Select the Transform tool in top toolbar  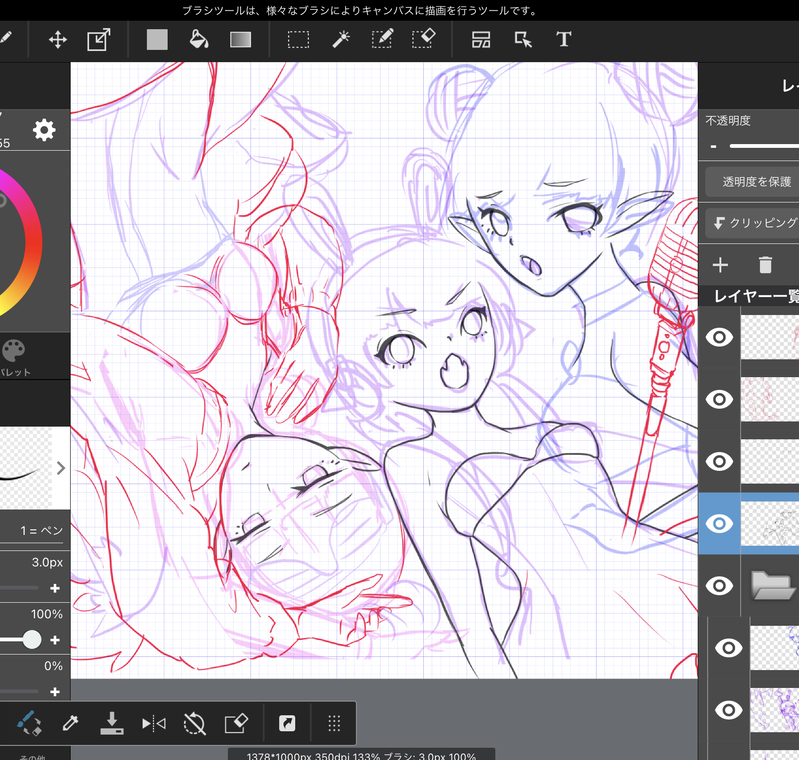click(98, 40)
